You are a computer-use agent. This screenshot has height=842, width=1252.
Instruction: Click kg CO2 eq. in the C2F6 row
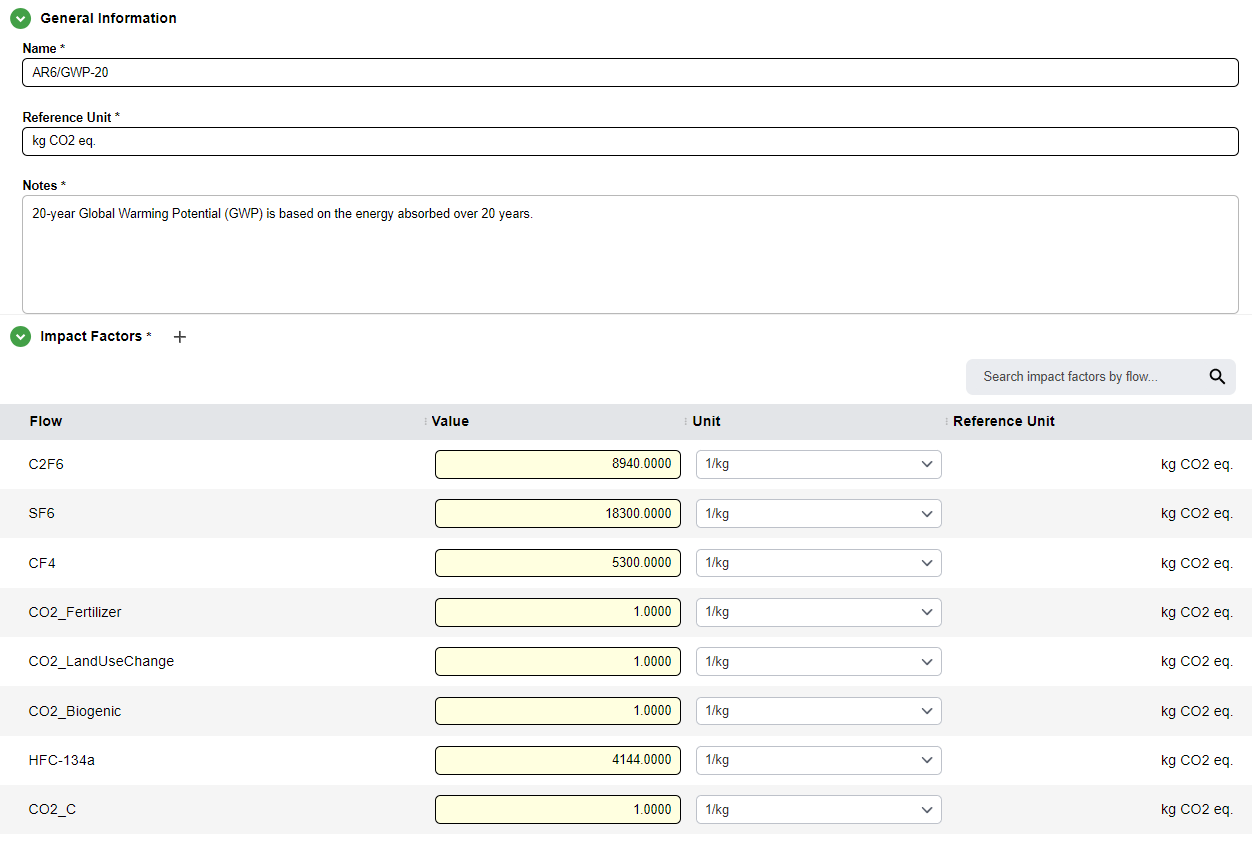(x=1197, y=464)
